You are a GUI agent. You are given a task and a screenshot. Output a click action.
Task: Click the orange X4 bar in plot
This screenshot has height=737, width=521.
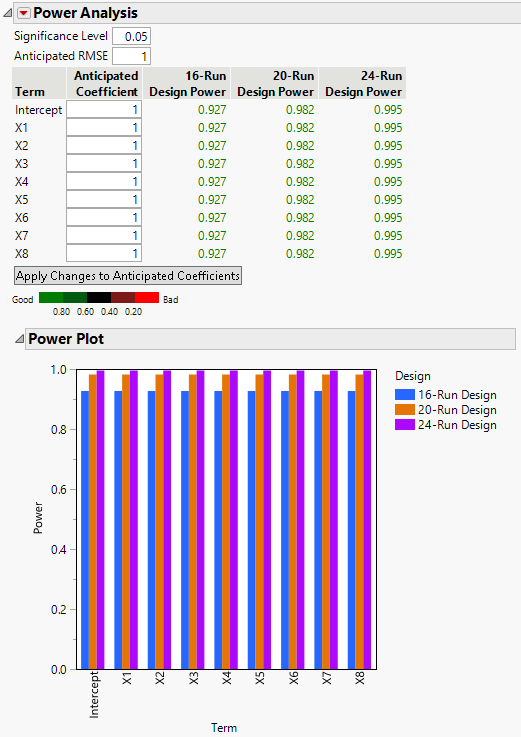coord(226,522)
